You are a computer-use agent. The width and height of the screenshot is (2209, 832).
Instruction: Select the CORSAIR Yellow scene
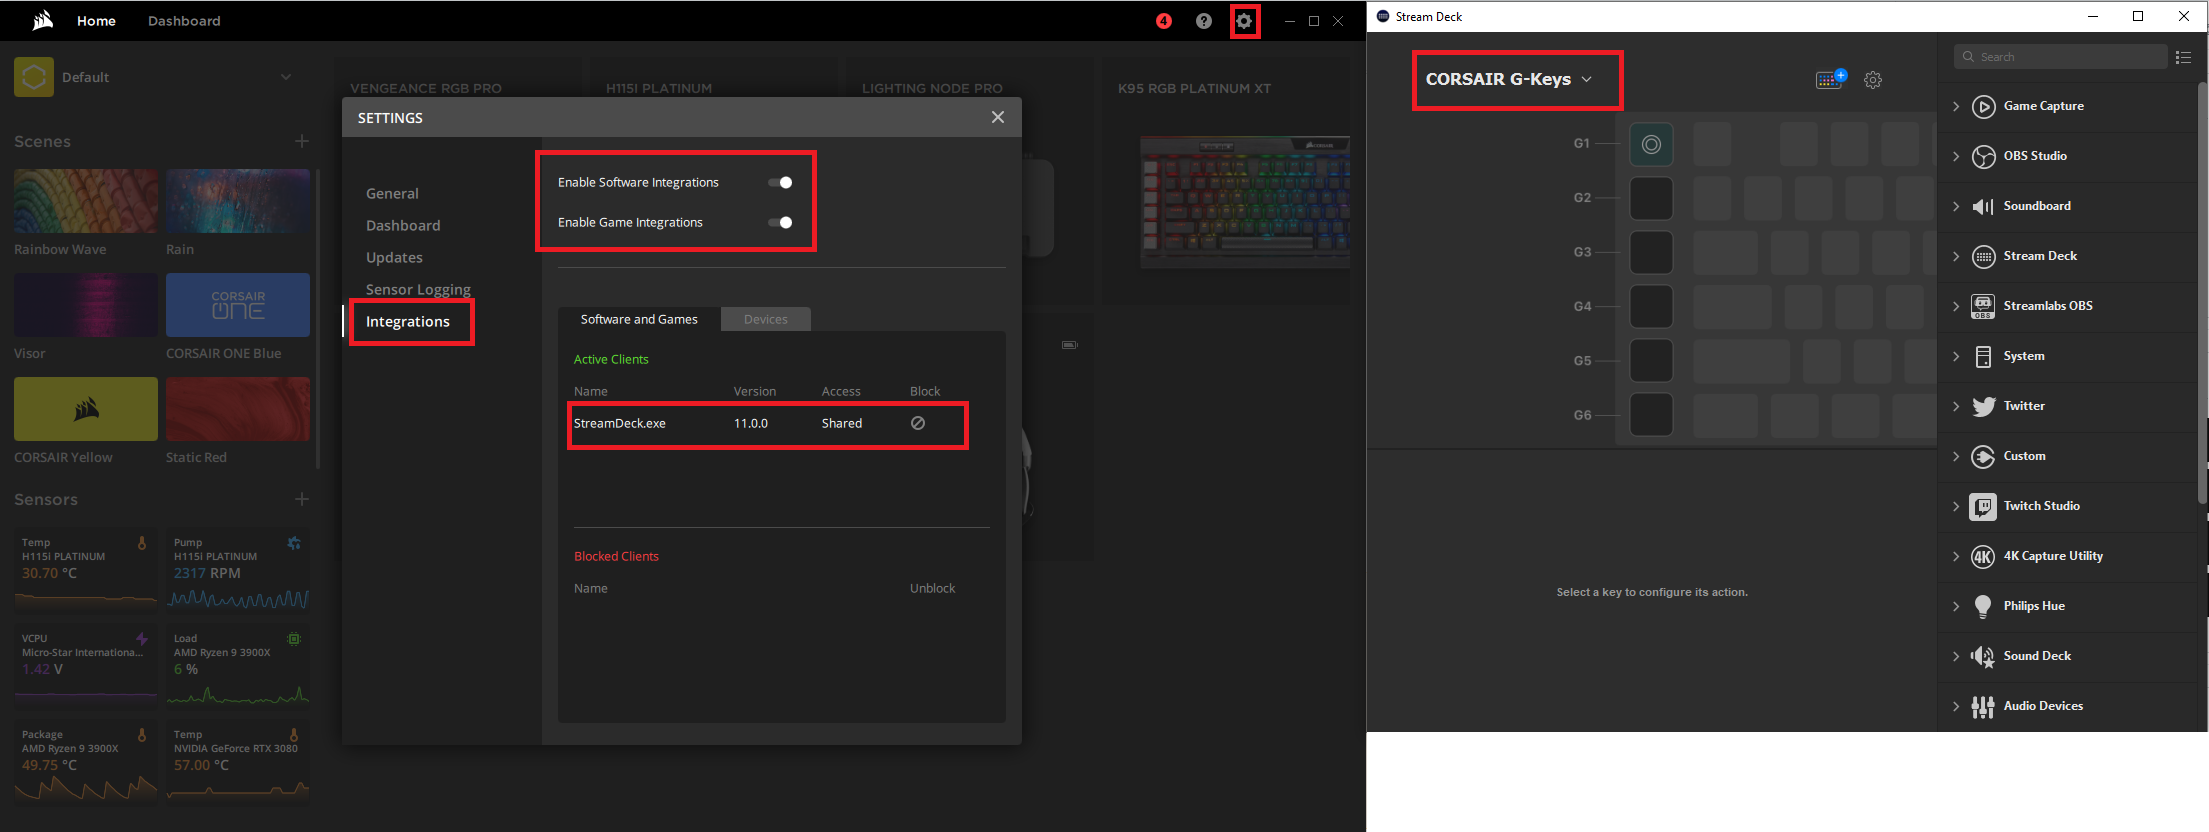tap(86, 409)
